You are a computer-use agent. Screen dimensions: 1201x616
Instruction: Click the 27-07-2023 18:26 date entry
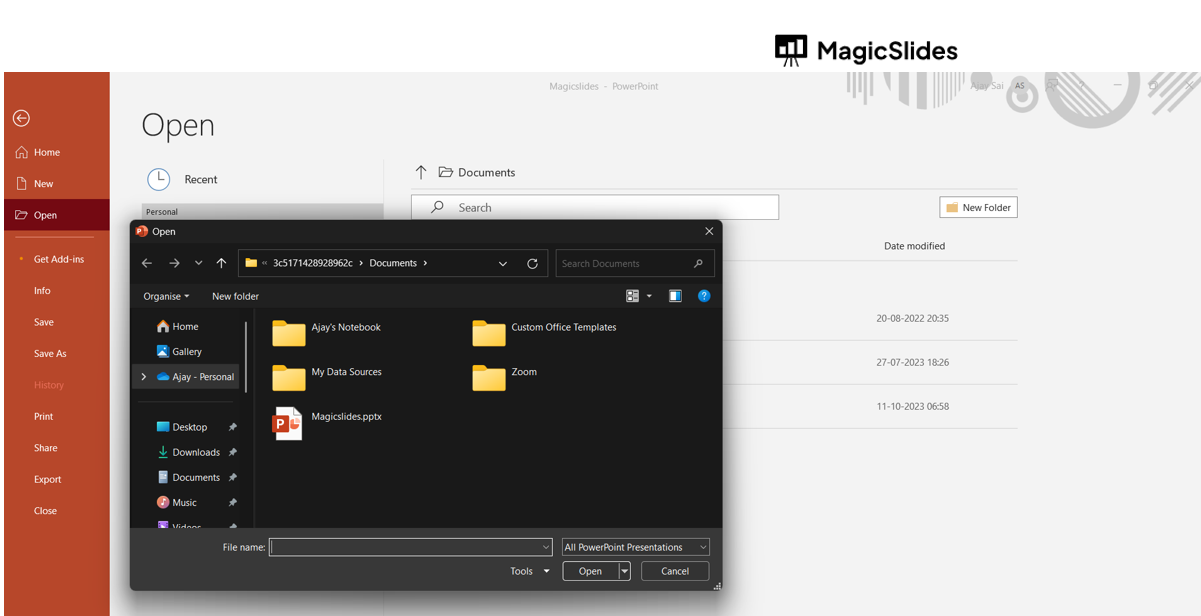913,362
